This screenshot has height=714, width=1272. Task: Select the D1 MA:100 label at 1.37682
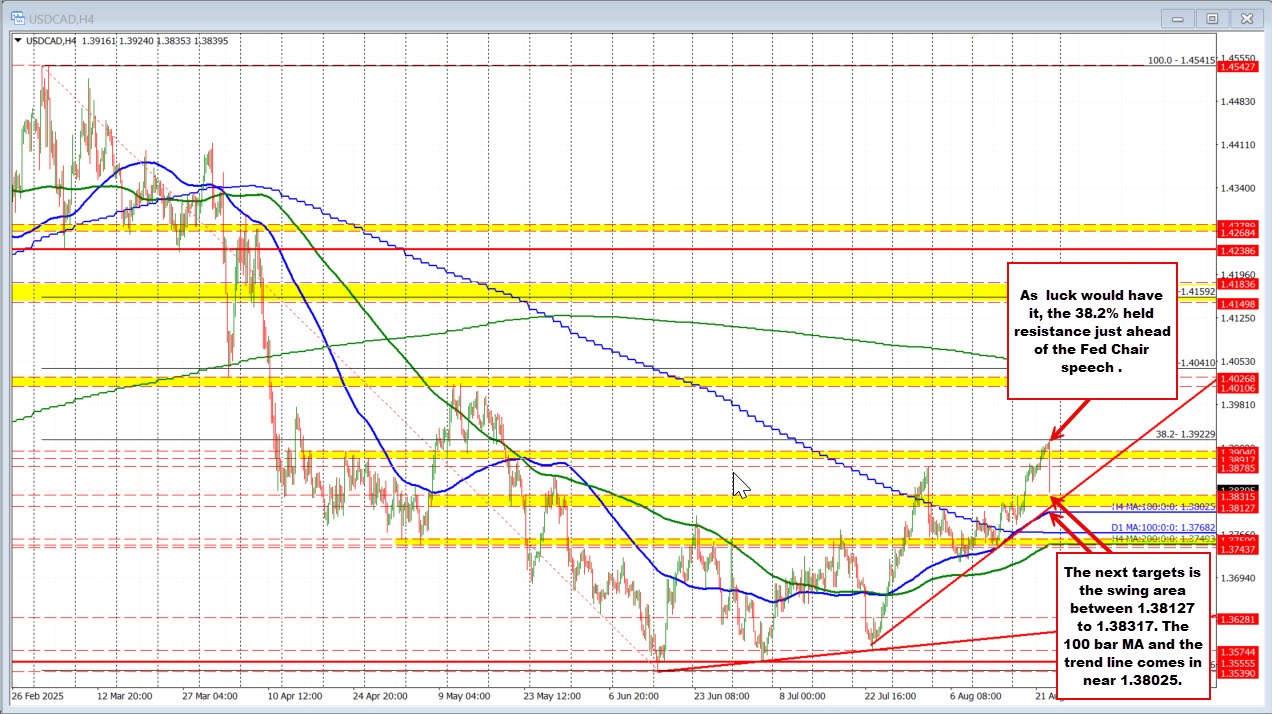click(1163, 527)
